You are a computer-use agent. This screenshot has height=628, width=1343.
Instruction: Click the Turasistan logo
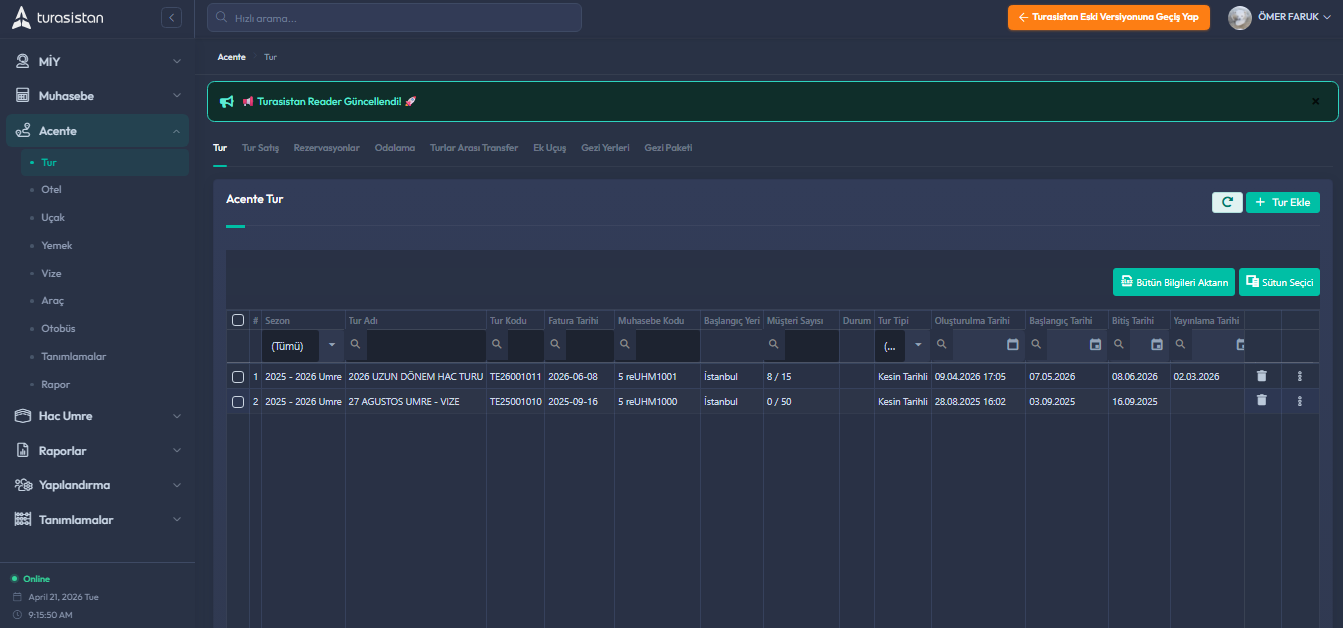point(57,18)
